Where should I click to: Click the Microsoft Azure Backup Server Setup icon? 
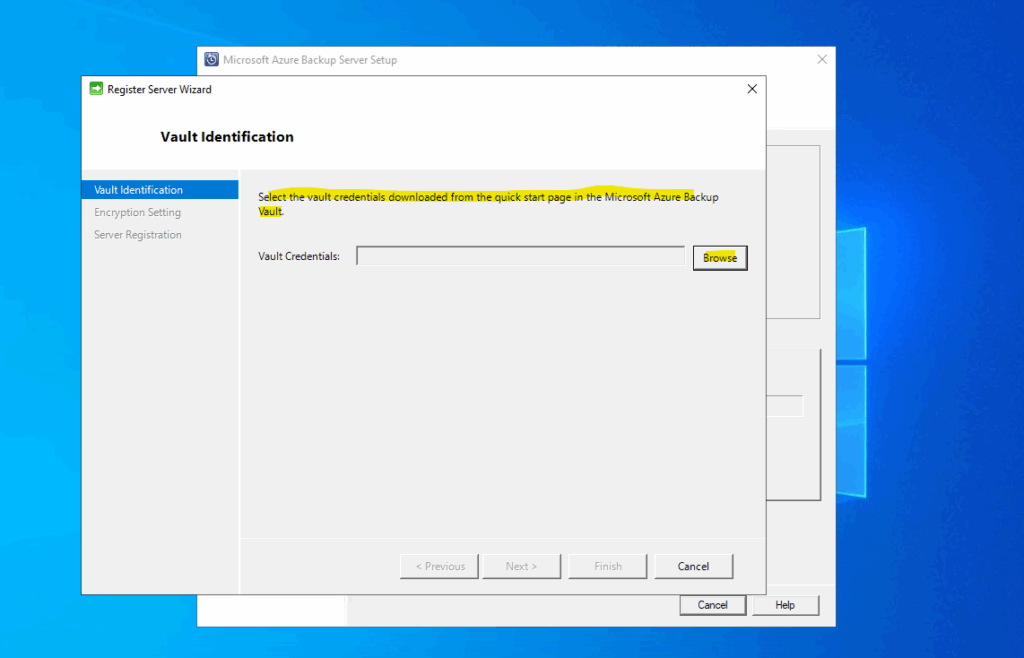(212, 59)
